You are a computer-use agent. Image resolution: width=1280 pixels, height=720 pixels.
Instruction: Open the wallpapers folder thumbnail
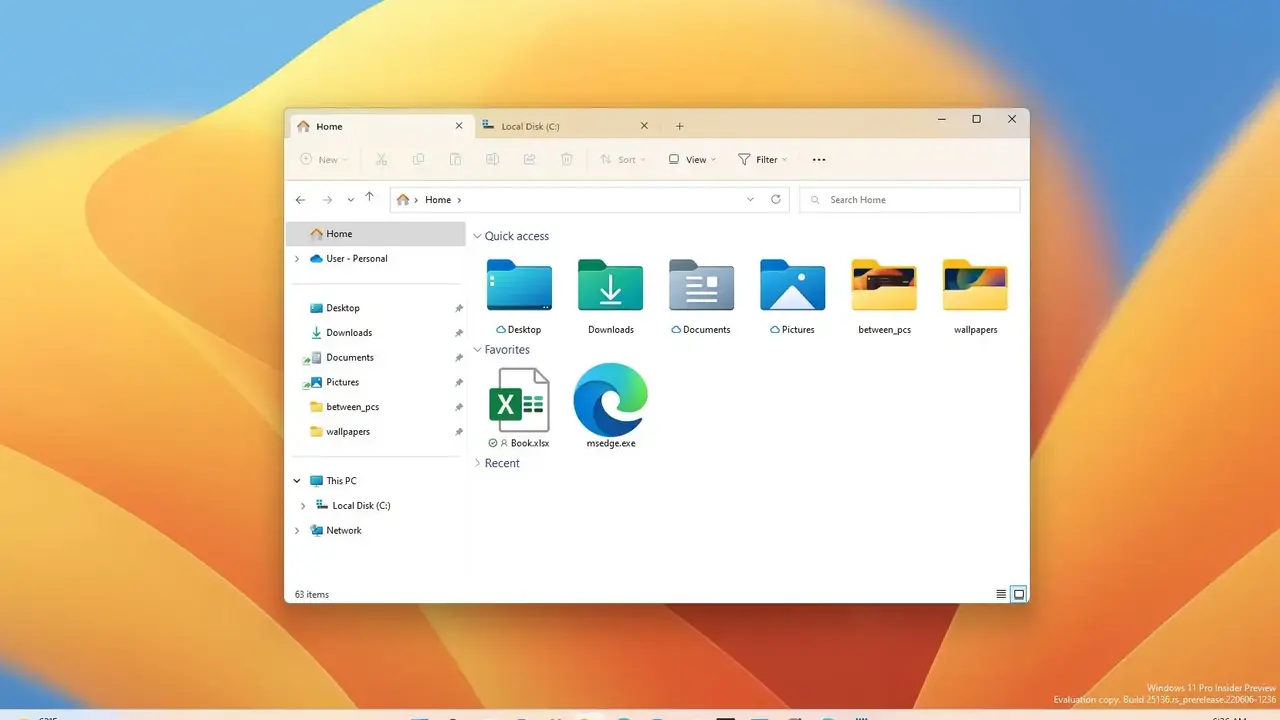[x=975, y=286]
